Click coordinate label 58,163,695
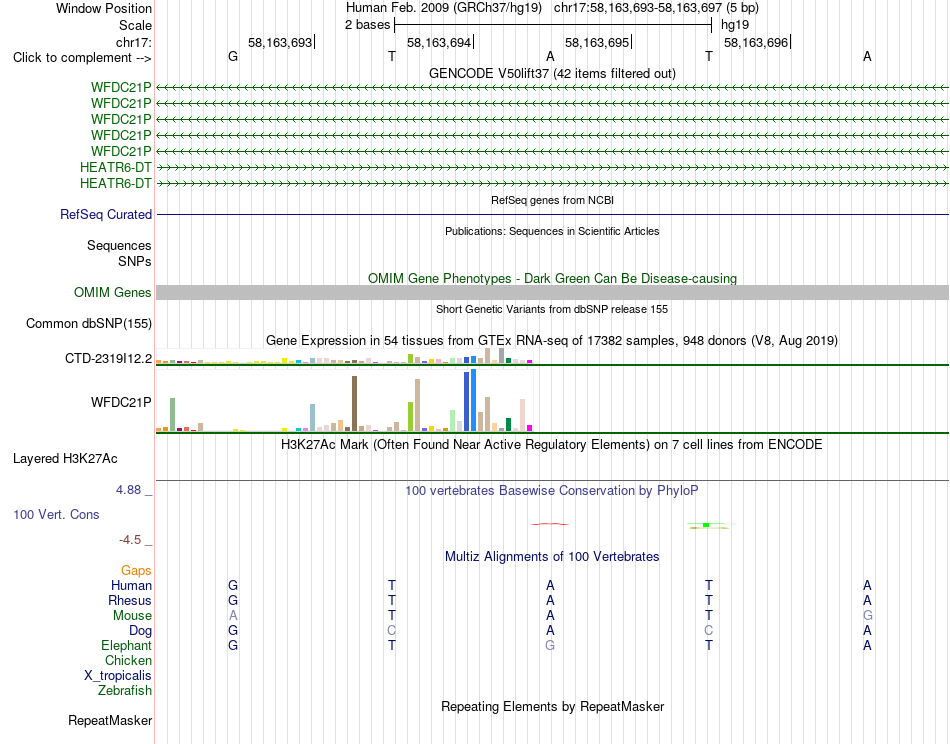 [x=597, y=42]
